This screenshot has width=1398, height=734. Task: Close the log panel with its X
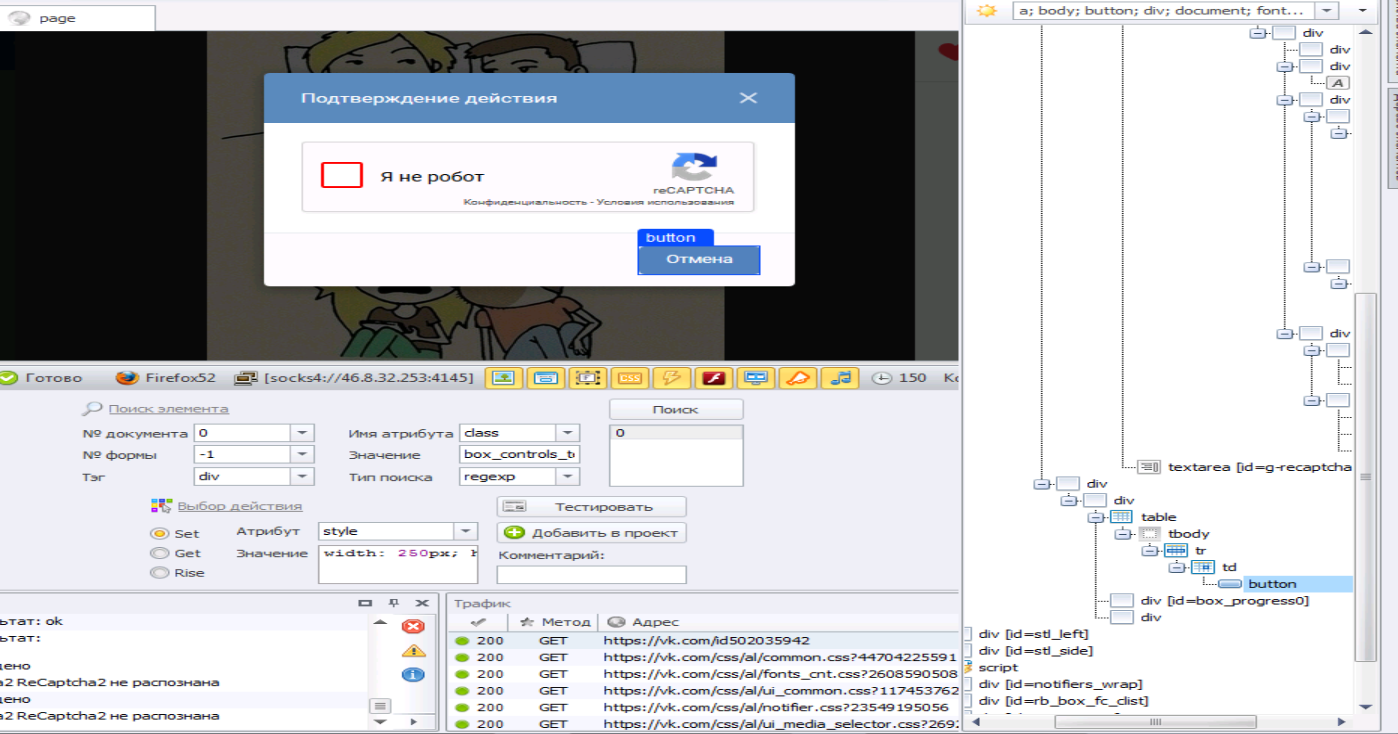tap(422, 603)
